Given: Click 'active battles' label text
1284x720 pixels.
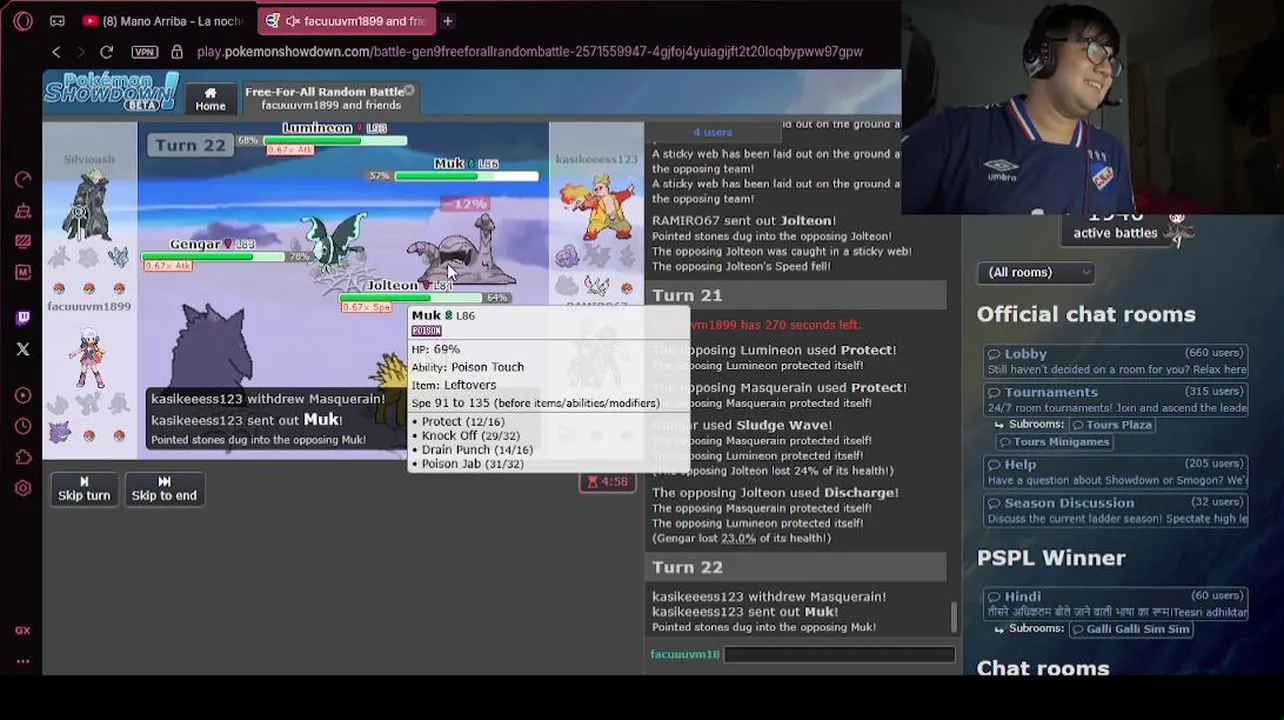Looking at the screenshot, I should coord(1115,233).
